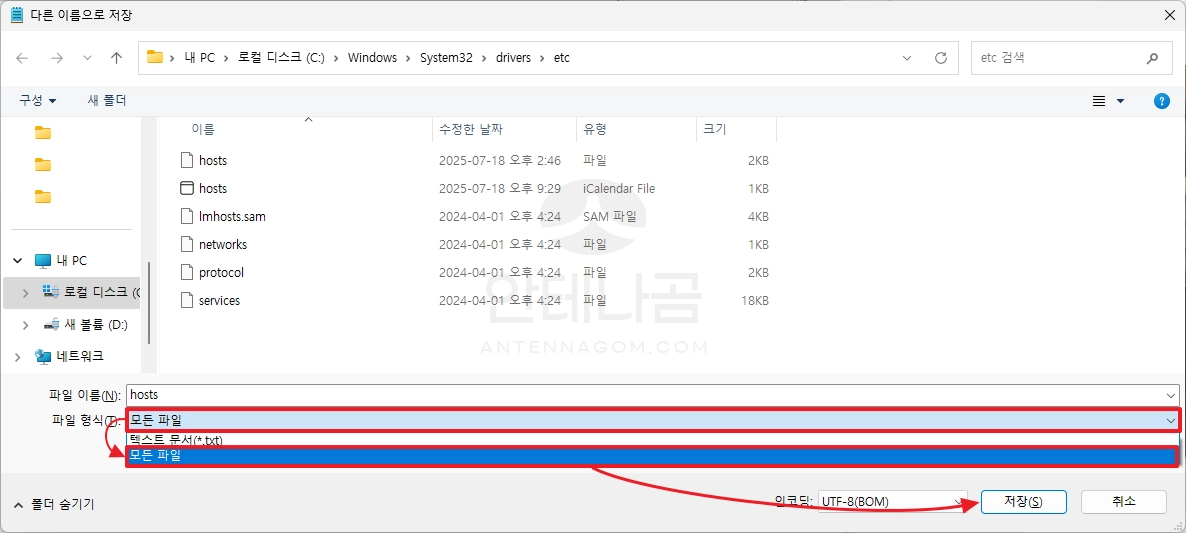
Task: Sort by 크기 column
Action: point(715,129)
